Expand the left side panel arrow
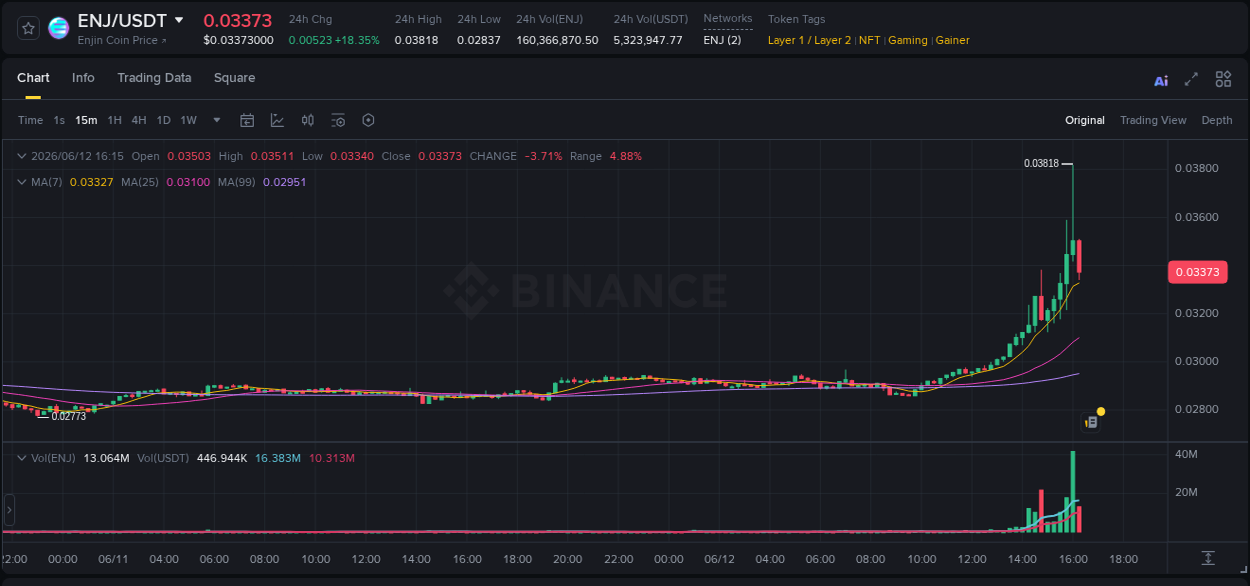The width and height of the screenshot is (1250, 586). (x=9, y=510)
